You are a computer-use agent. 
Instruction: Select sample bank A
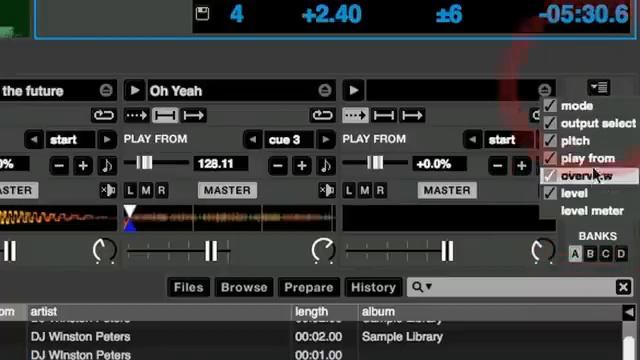[x=575, y=254]
